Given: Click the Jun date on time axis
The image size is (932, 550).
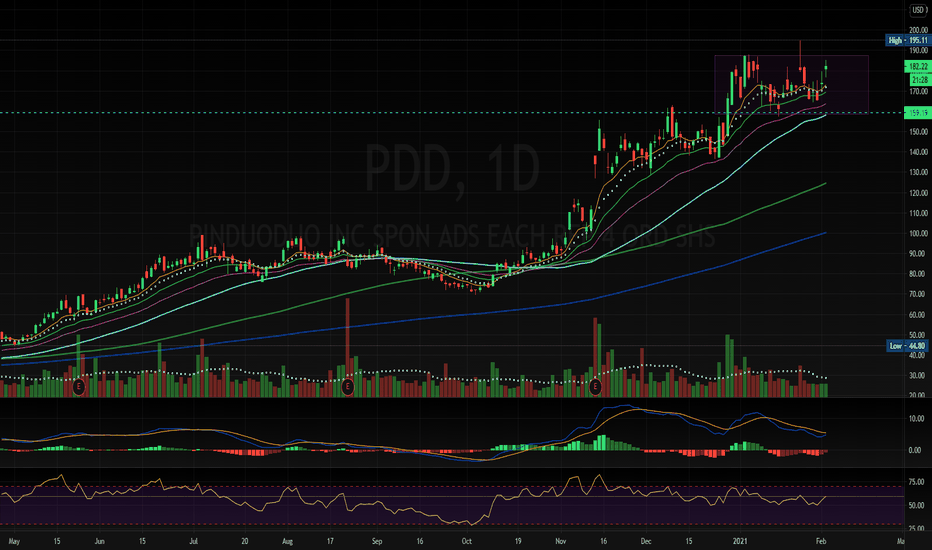Looking at the screenshot, I should click(100, 541).
